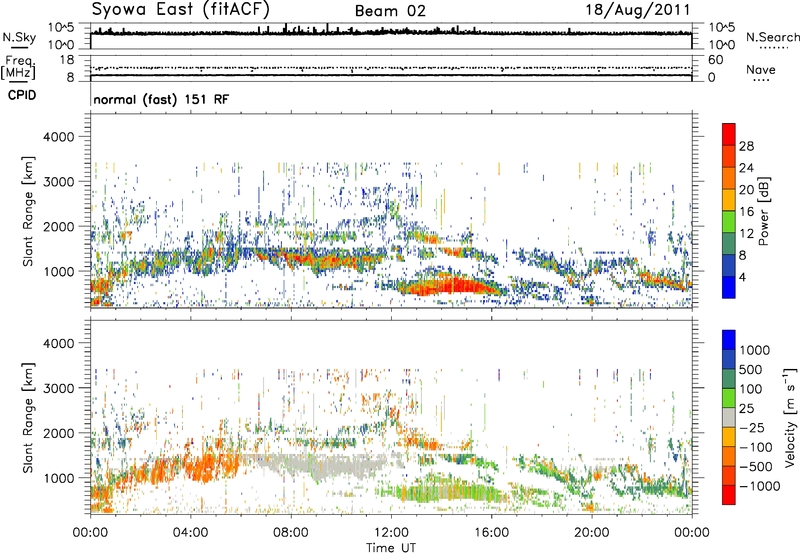Select the "Time UT" axis title
800x554 pixels.
point(391,548)
